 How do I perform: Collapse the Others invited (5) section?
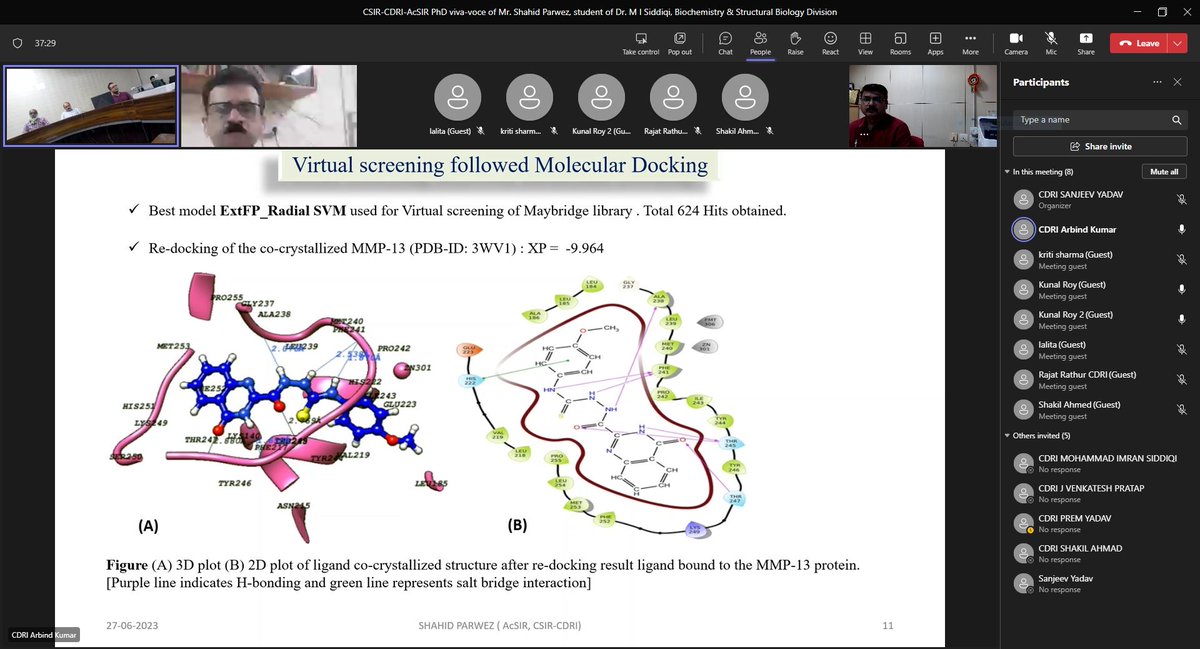(1007, 435)
